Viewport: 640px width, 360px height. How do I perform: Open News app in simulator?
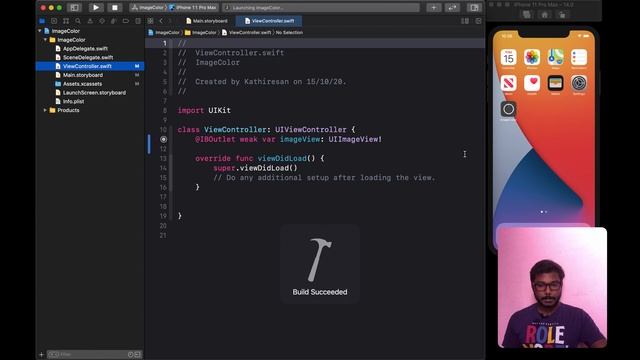point(508,83)
